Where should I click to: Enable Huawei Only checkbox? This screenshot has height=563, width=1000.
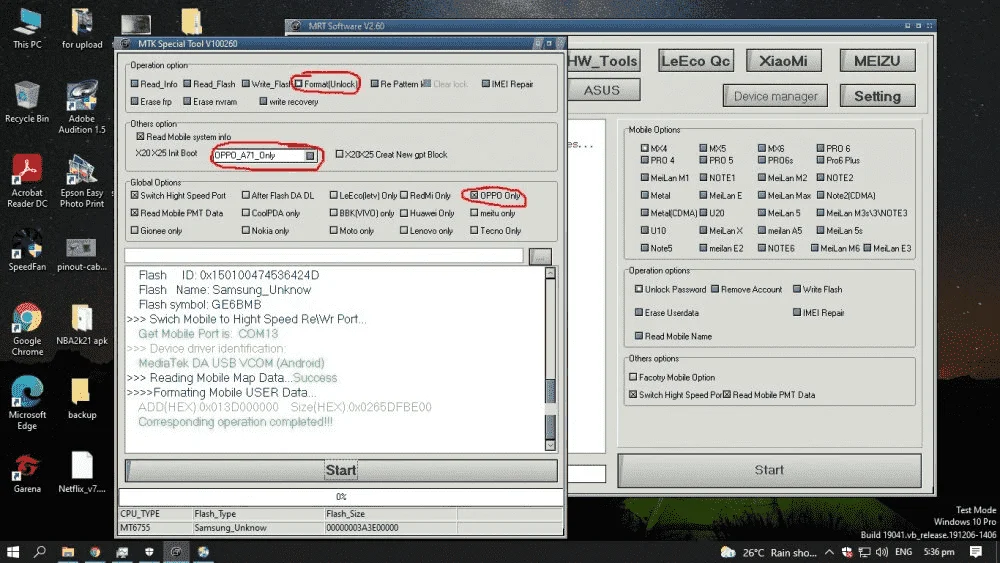click(404, 213)
